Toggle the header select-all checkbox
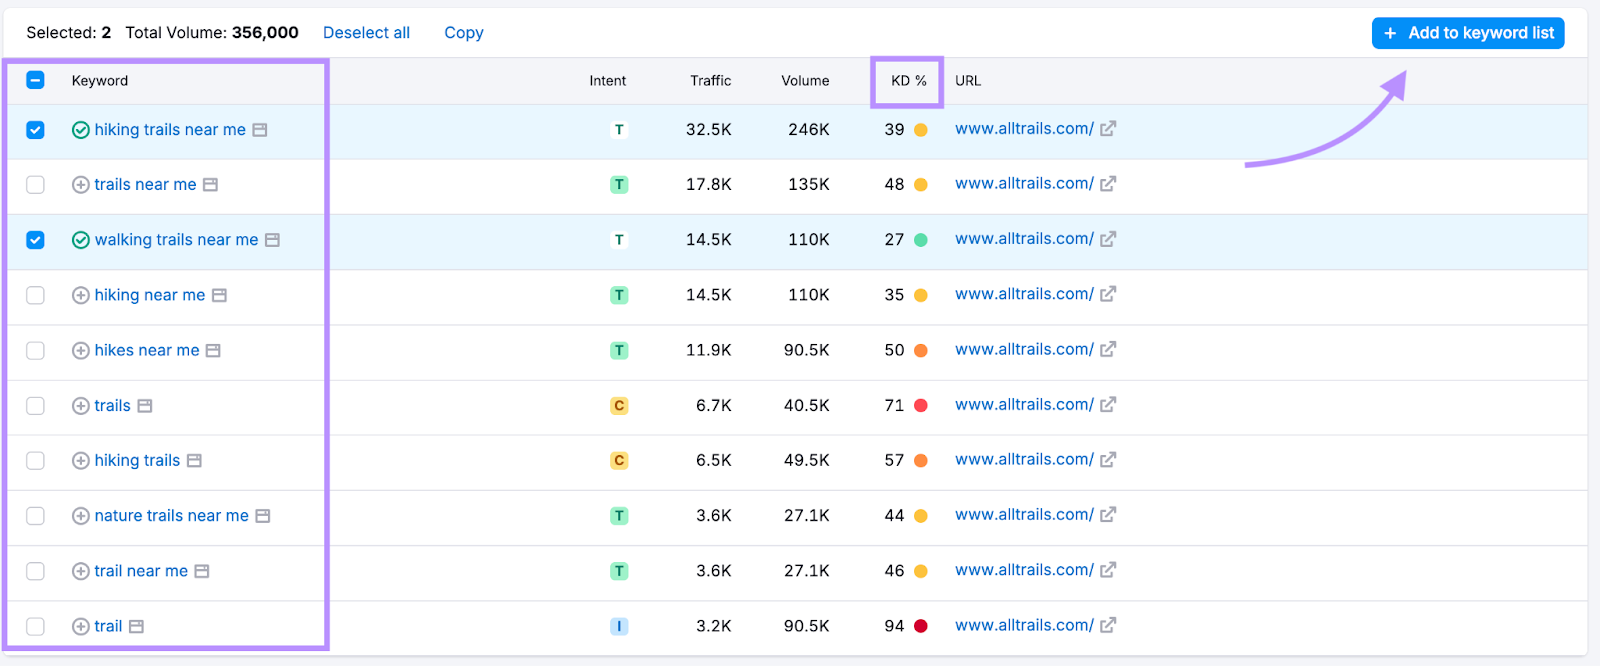The image size is (1600, 666). point(35,80)
